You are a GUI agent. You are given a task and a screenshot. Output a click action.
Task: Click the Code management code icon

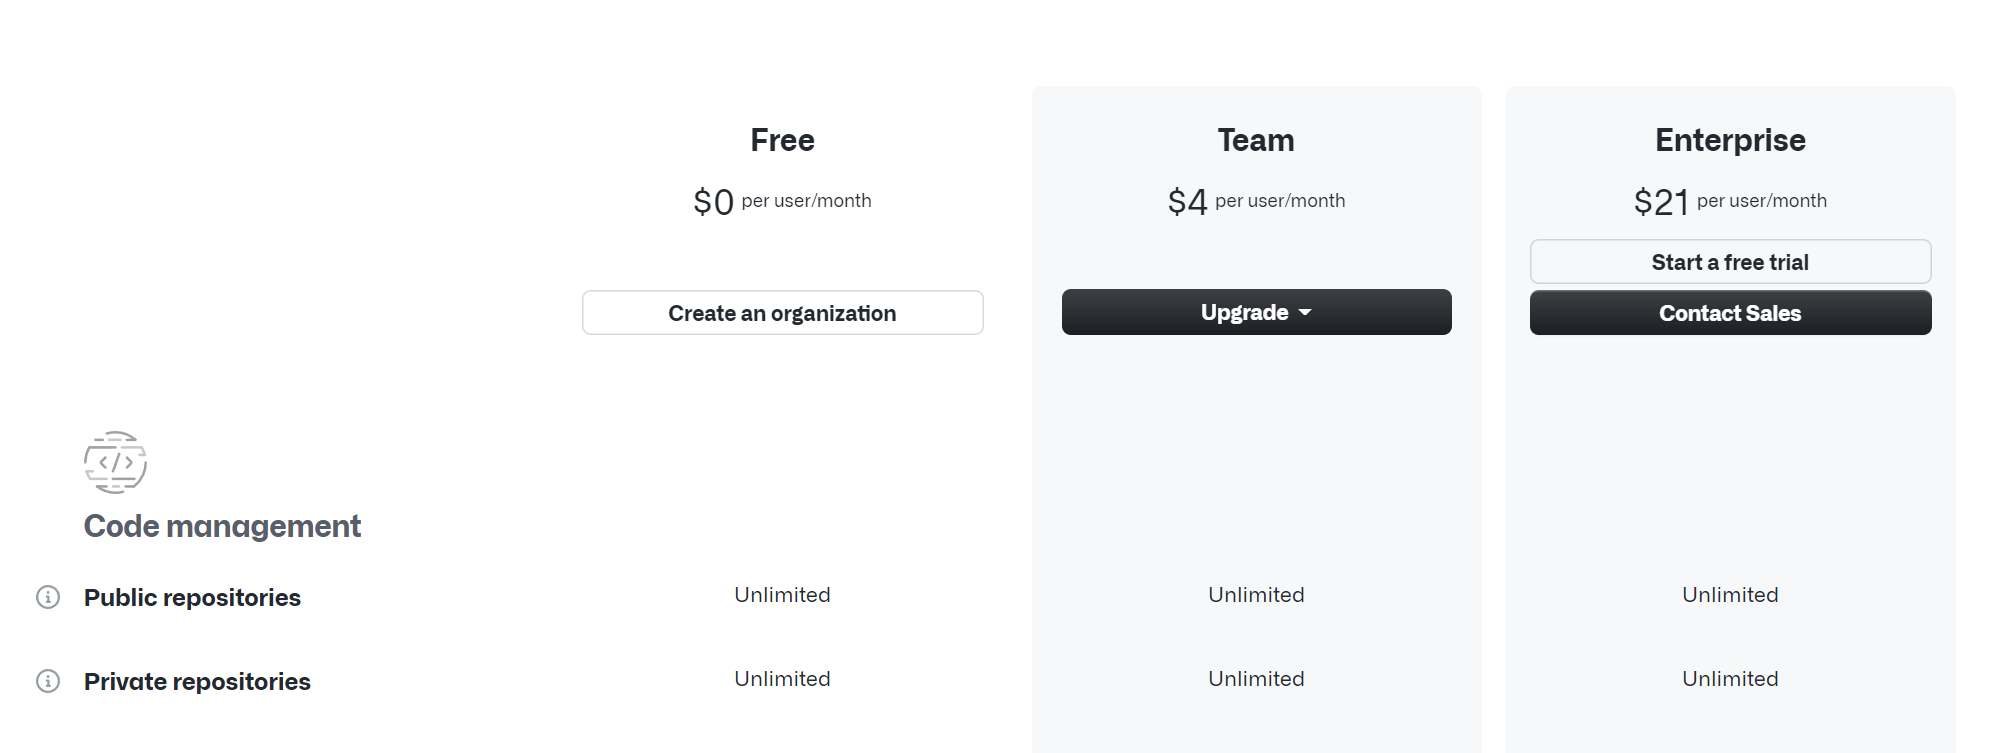coord(115,462)
